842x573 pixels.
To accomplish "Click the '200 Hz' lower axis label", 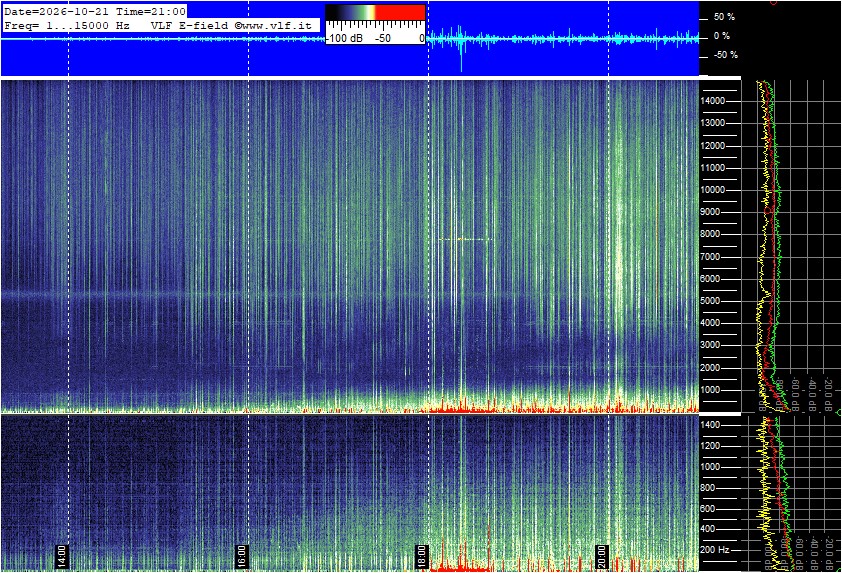I will tap(715, 550).
